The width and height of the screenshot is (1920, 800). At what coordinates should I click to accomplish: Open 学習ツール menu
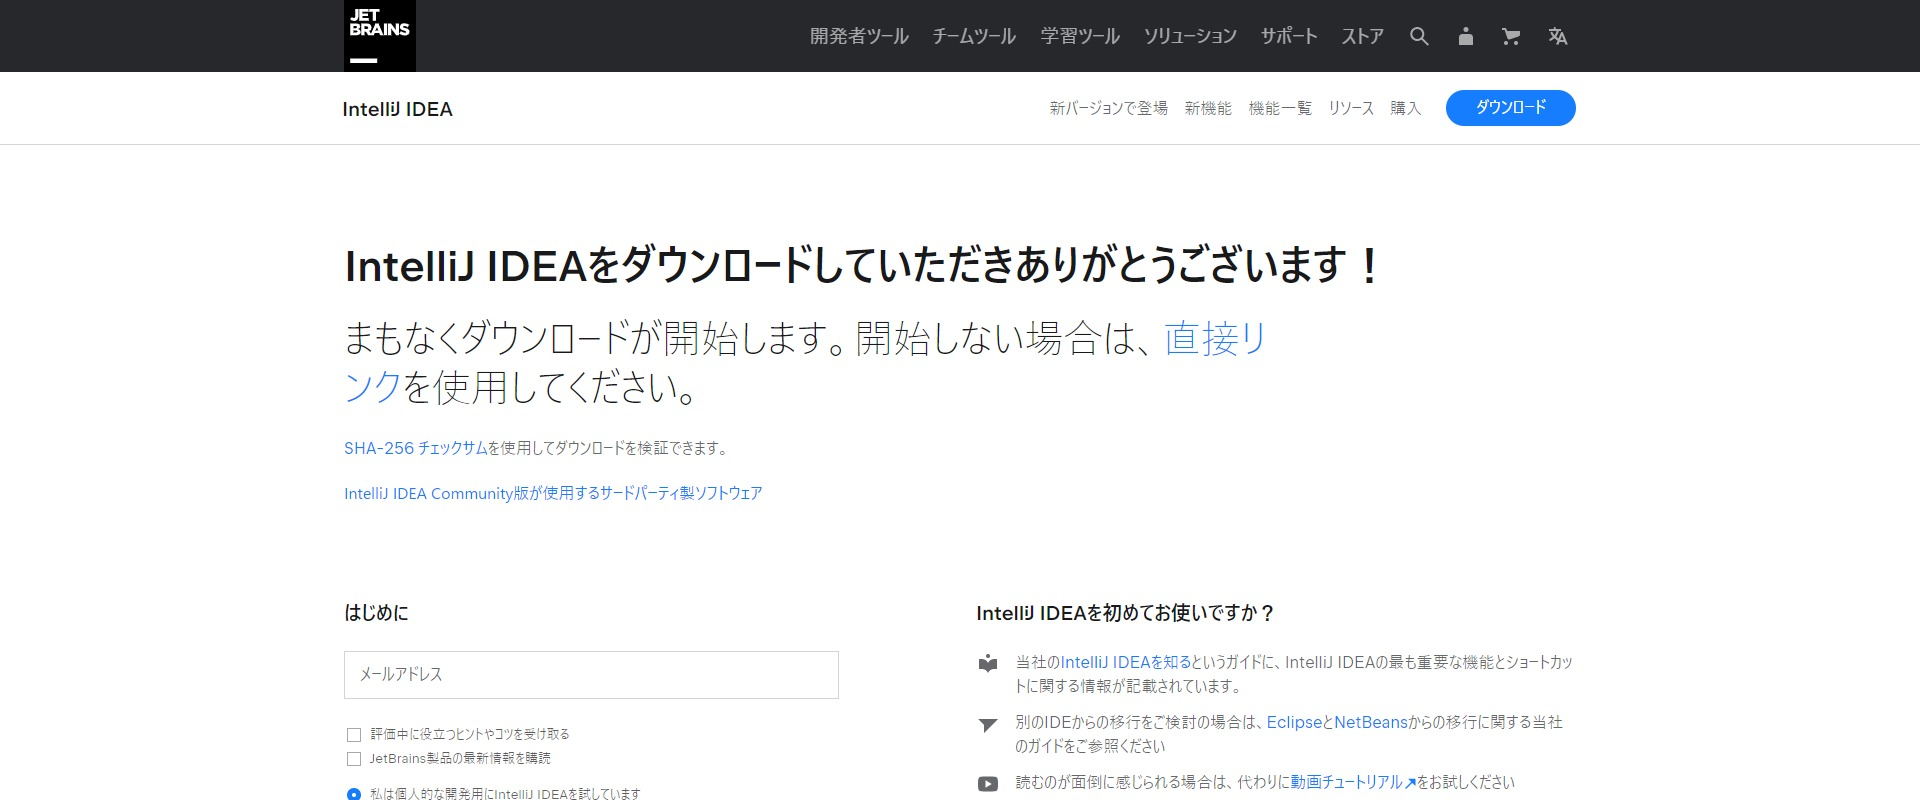1080,37
